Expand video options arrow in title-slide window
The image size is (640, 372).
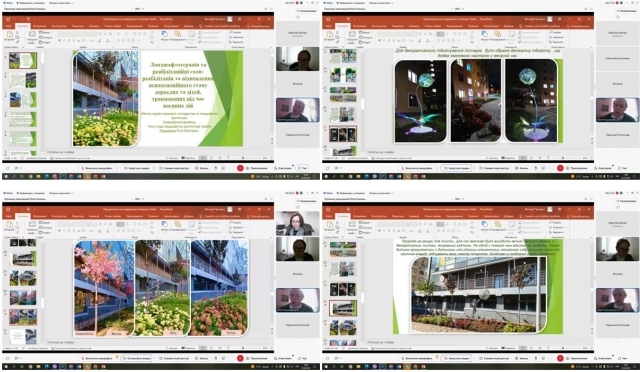point(154,168)
